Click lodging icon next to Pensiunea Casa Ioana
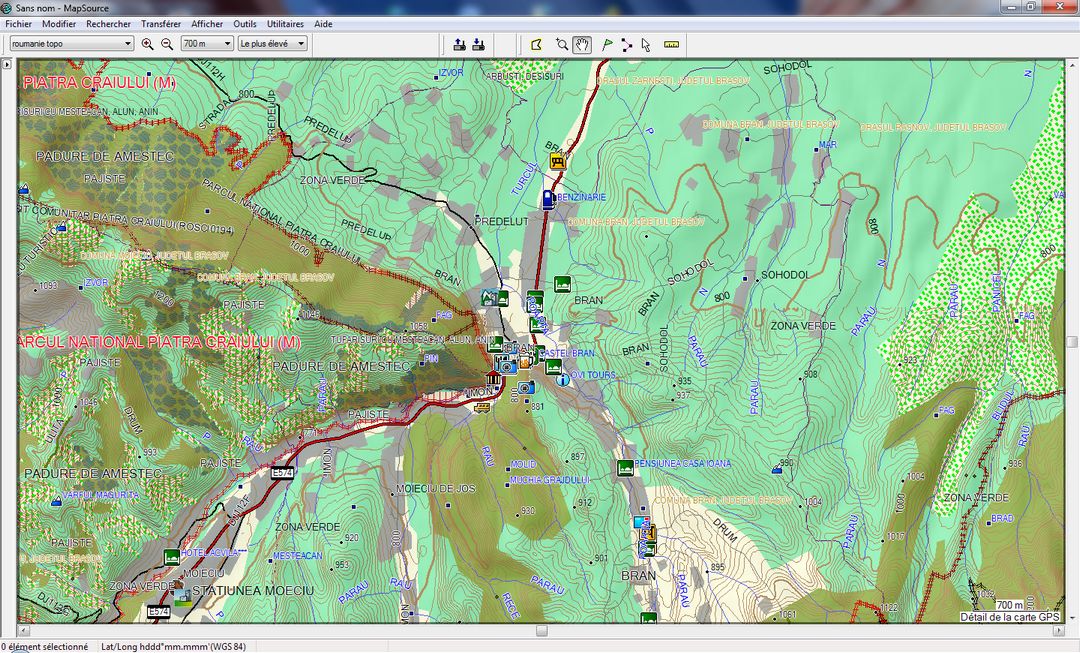 625,468
